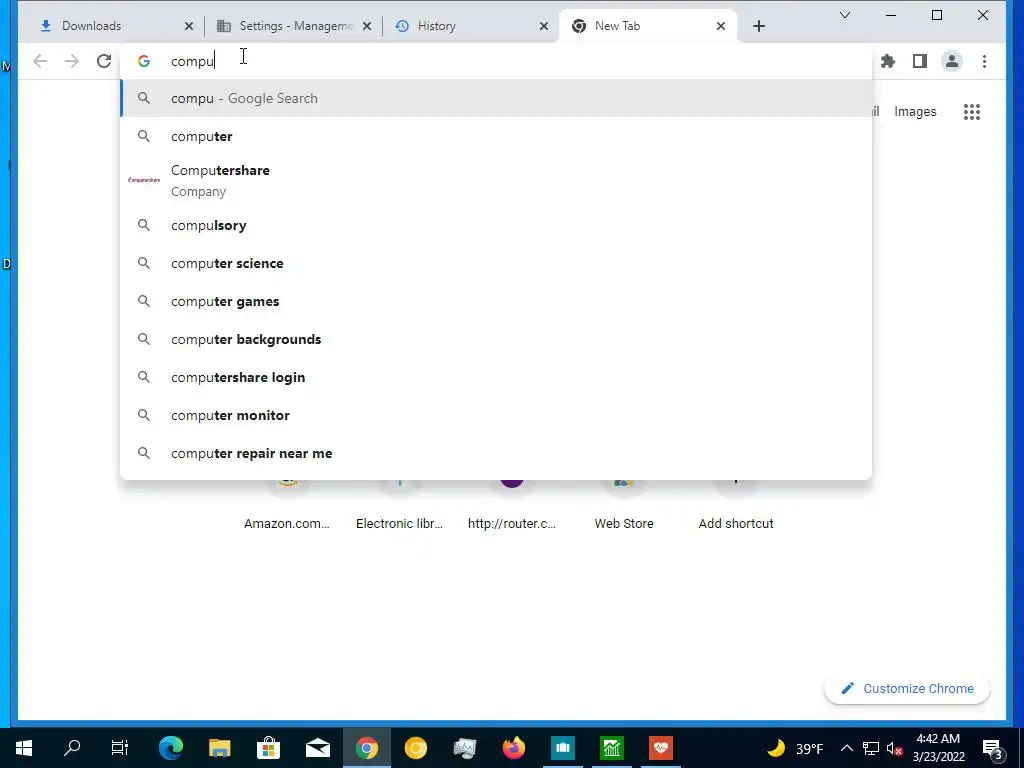Click the Google G icon in address bar
Viewport: 1024px width, 768px height.
click(x=144, y=61)
